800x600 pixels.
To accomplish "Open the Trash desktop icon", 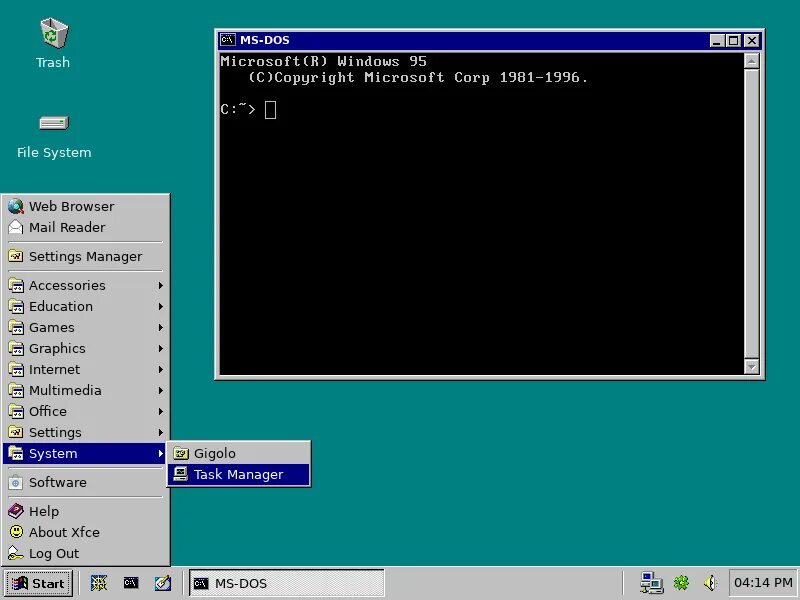I will pos(54,34).
